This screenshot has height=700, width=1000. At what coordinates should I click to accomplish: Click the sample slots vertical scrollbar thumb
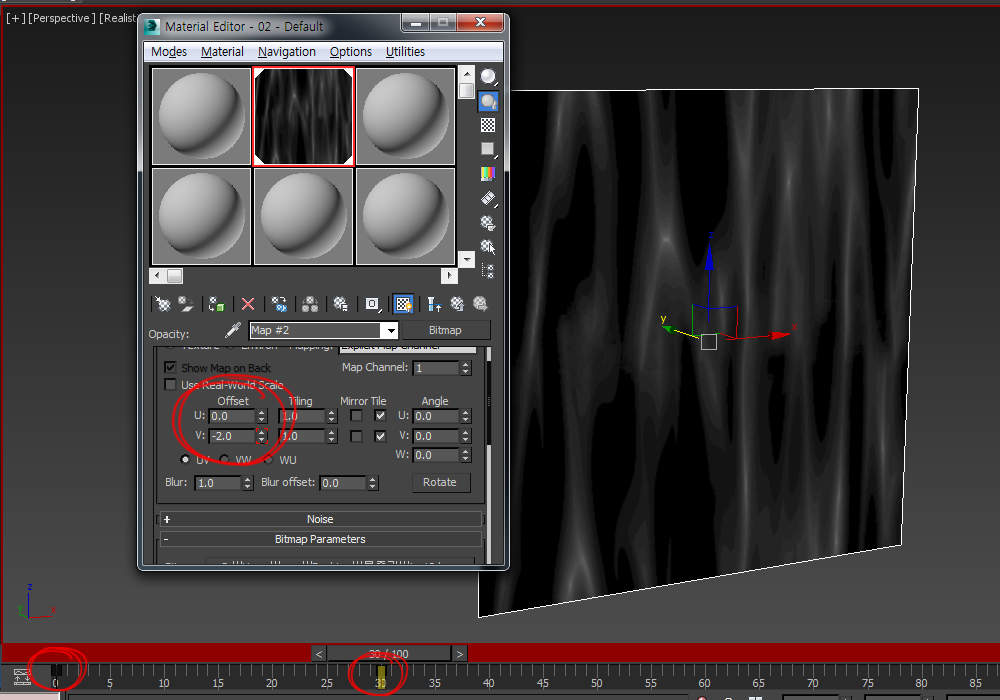[467, 91]
